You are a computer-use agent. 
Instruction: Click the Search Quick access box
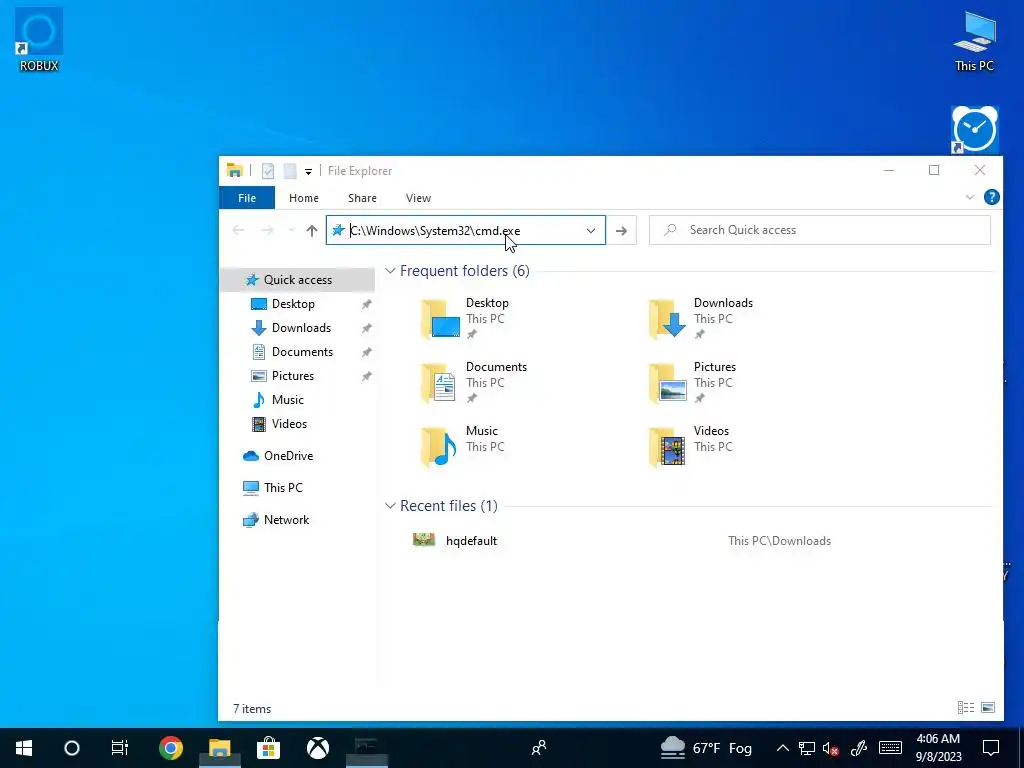[x=820, y=230]
